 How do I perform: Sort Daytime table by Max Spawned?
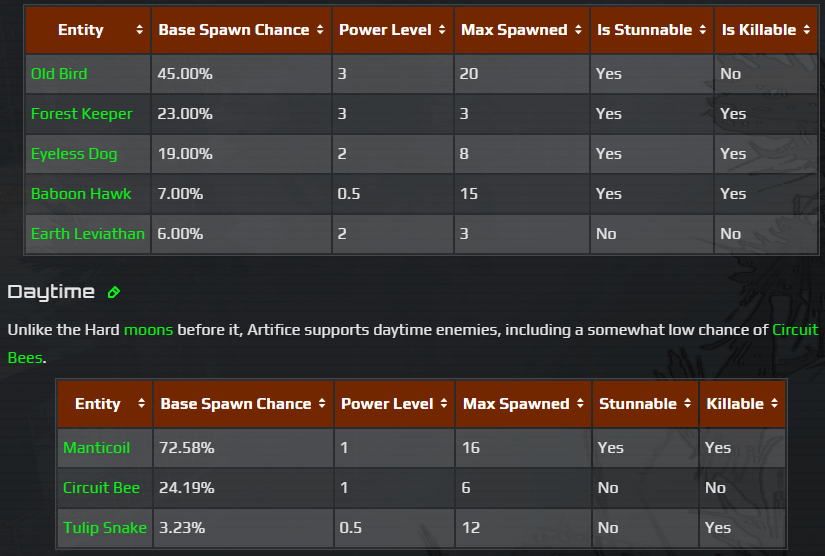523,404
